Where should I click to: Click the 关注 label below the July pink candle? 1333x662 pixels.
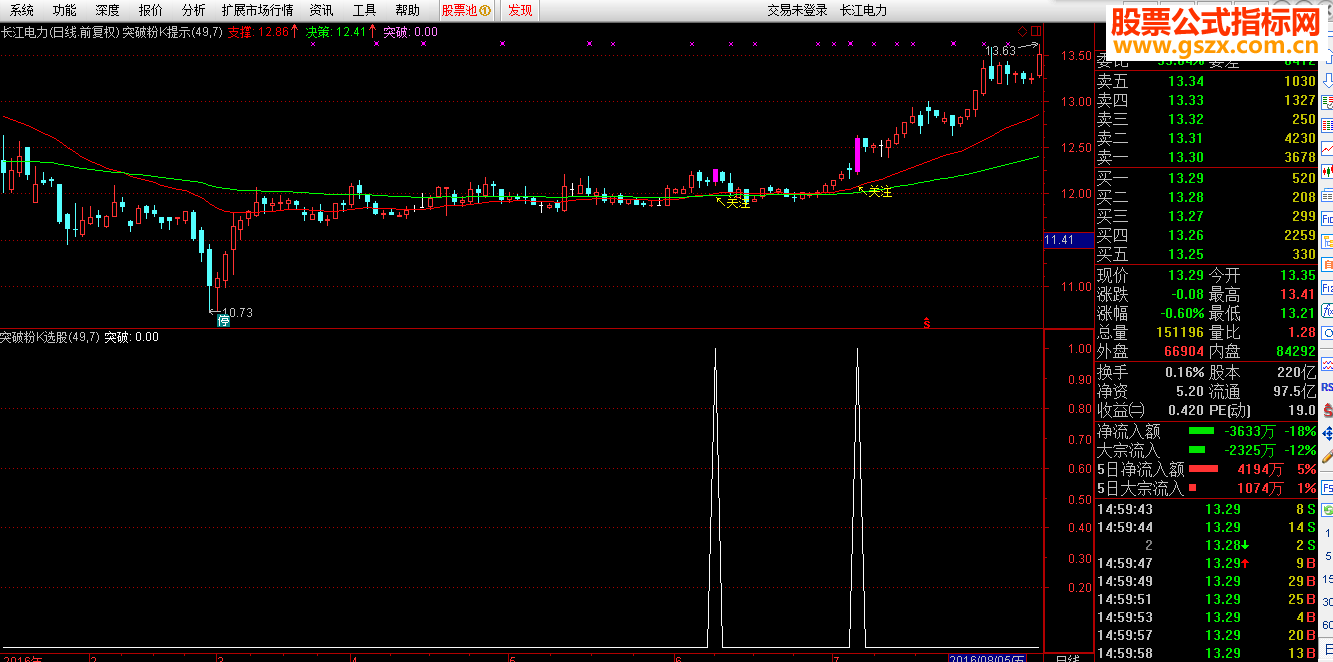879,191
